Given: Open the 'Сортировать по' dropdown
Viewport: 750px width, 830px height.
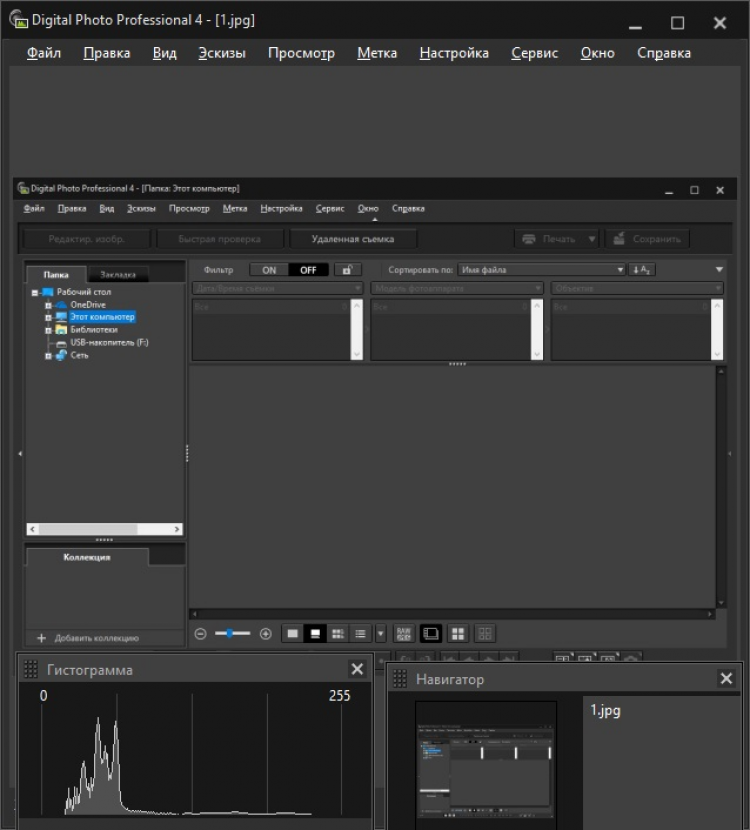Looking at the screenshot, I should [540, 270].
